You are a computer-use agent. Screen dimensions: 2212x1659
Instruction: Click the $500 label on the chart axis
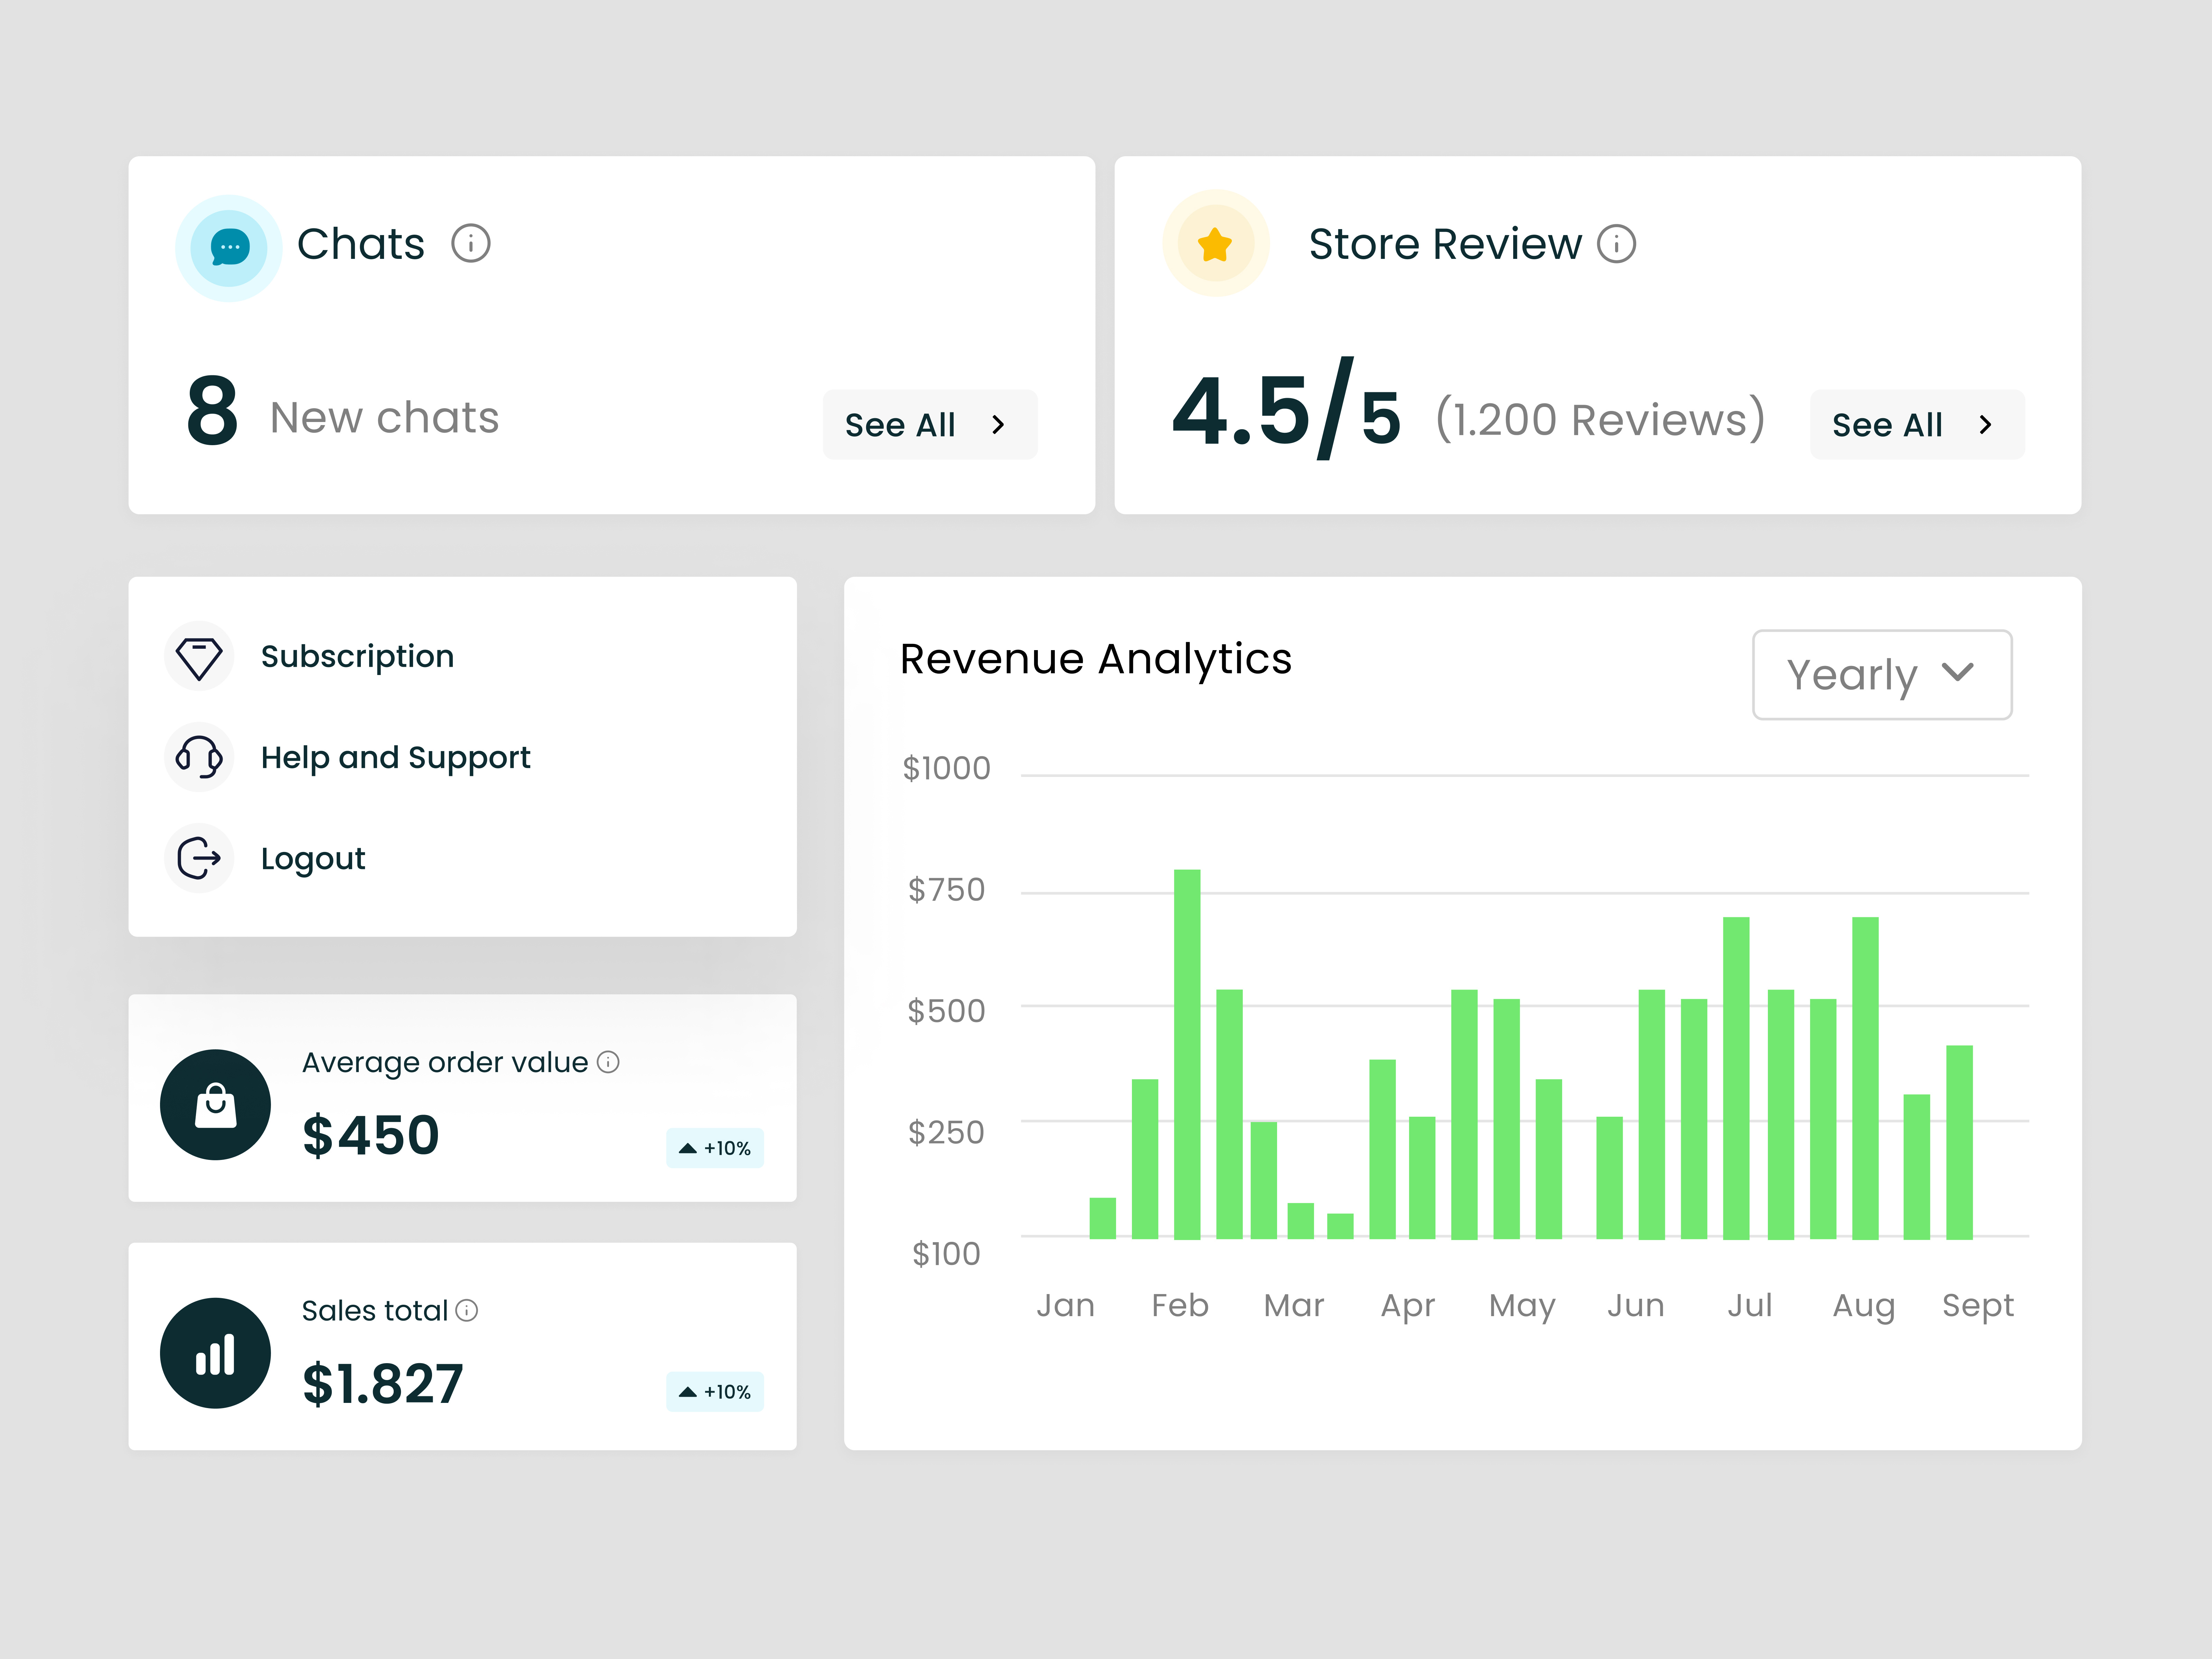pos(946,1011)
